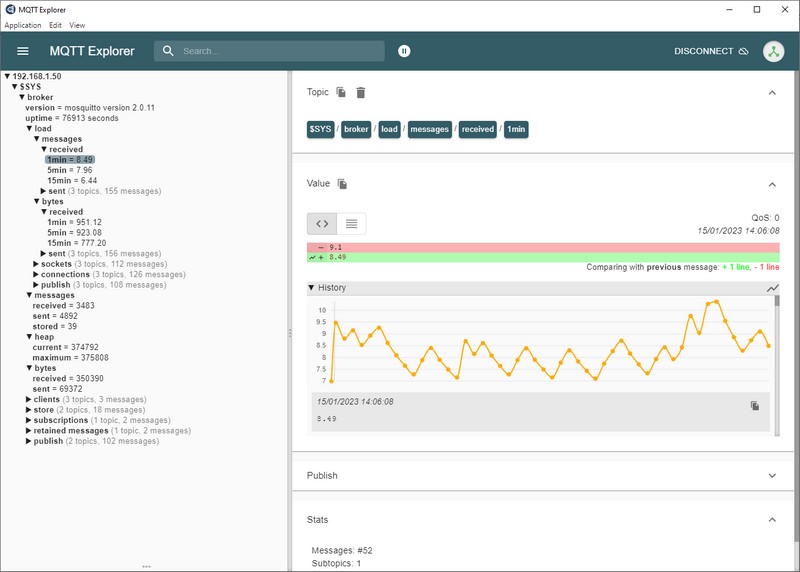The width and height of the screenshot is (800, 572).
Task: Copy the topic path to clipboard
Action: (341, 92)
